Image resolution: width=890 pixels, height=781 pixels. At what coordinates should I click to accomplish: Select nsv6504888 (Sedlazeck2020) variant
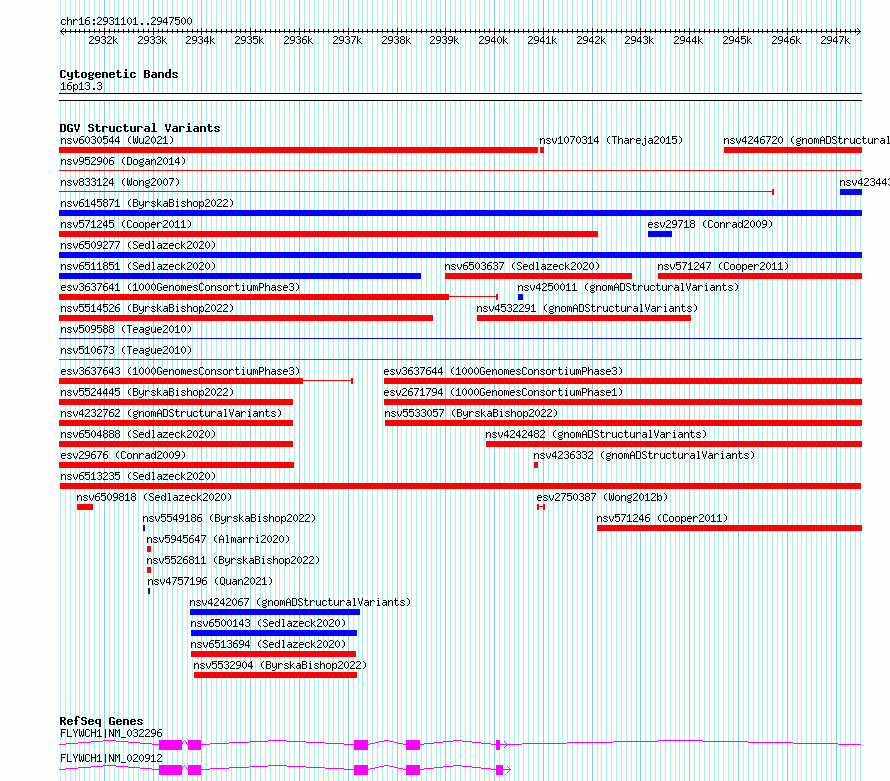138,434
